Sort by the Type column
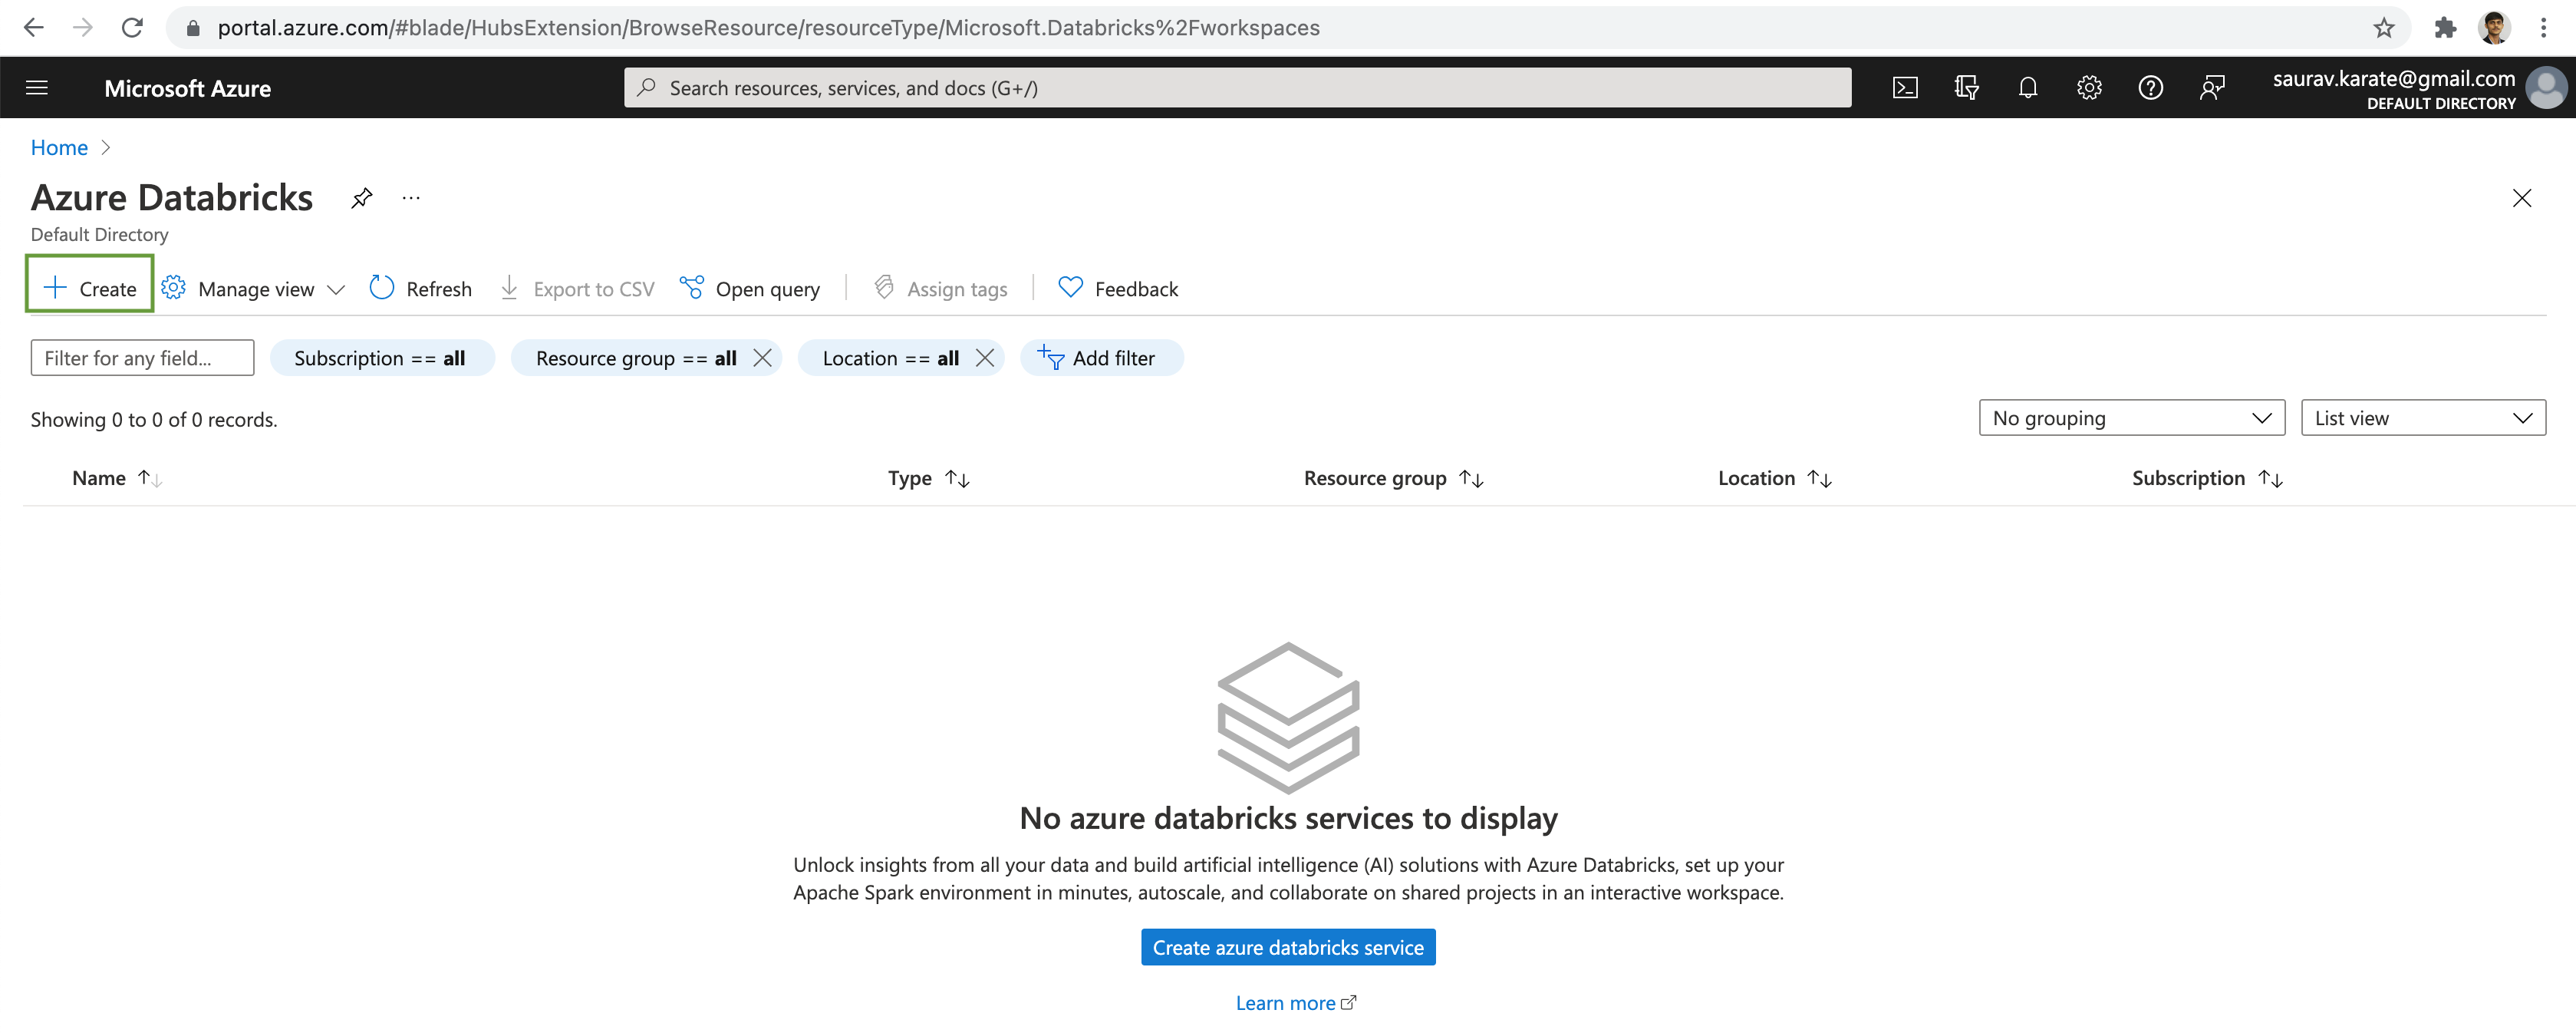This screenshot has height=1033, width=2576. tap(928, 478)
